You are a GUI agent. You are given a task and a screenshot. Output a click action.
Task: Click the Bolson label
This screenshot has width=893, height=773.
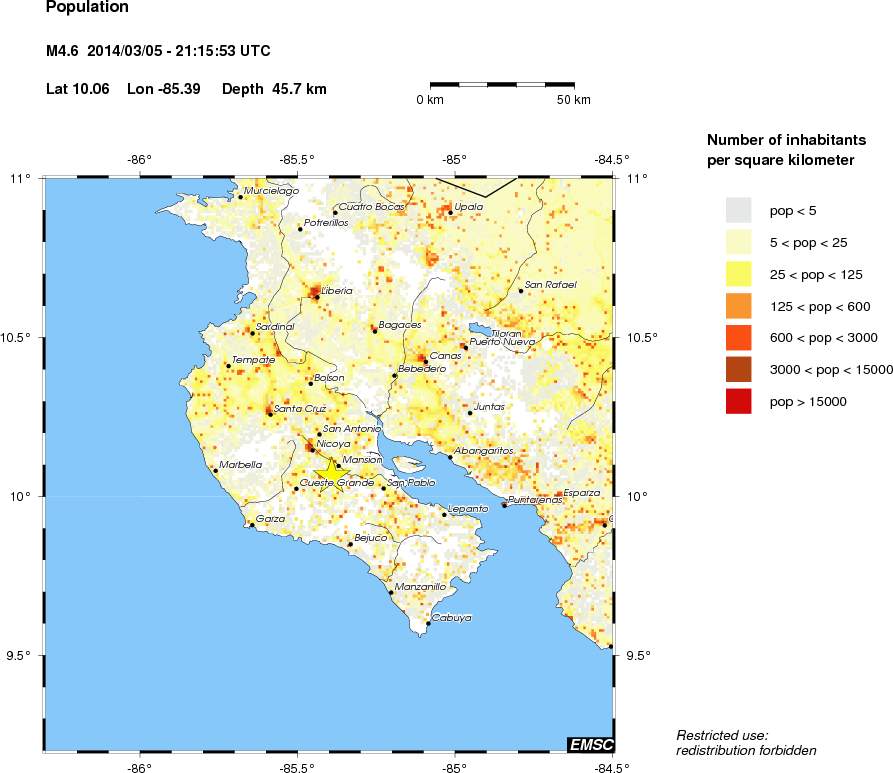(x=329, y=378)
